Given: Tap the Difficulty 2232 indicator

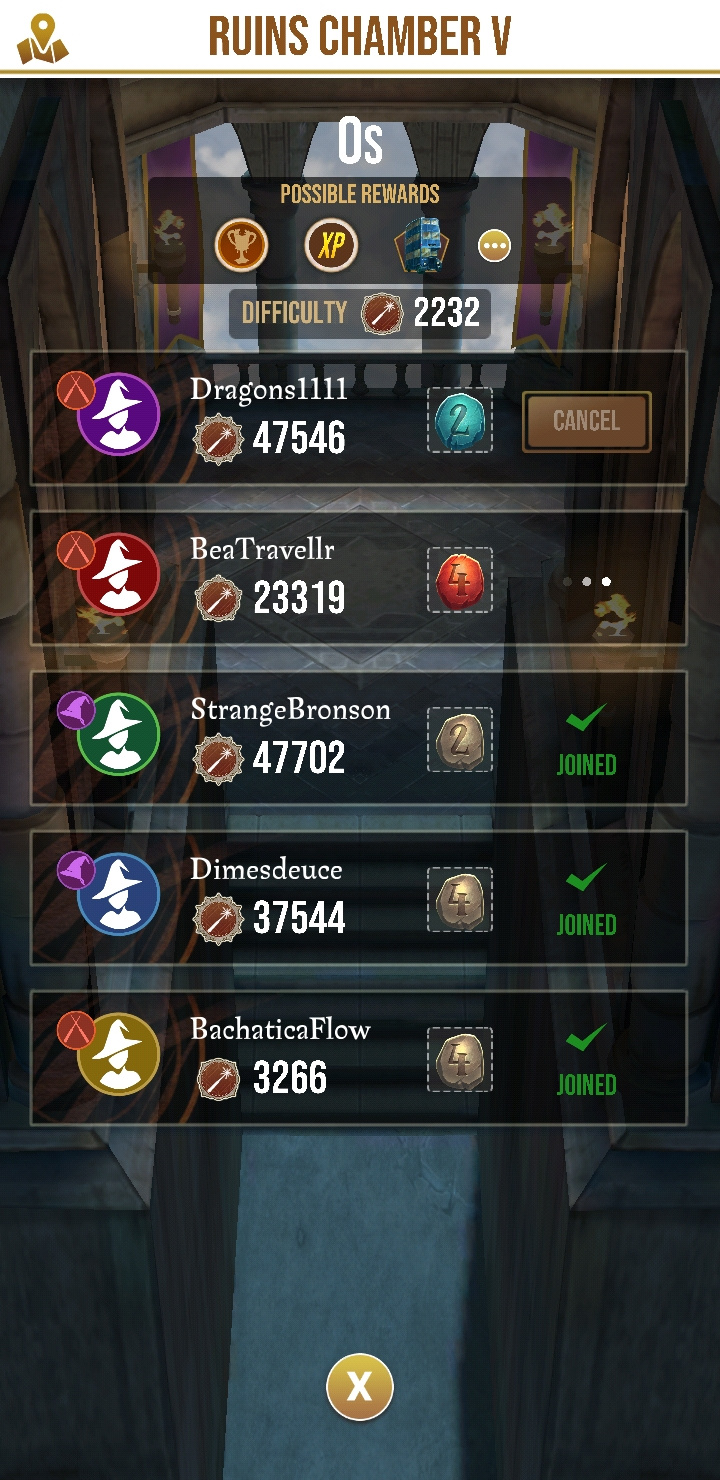Looking at the screenshot, I should [x=360, y=314].
